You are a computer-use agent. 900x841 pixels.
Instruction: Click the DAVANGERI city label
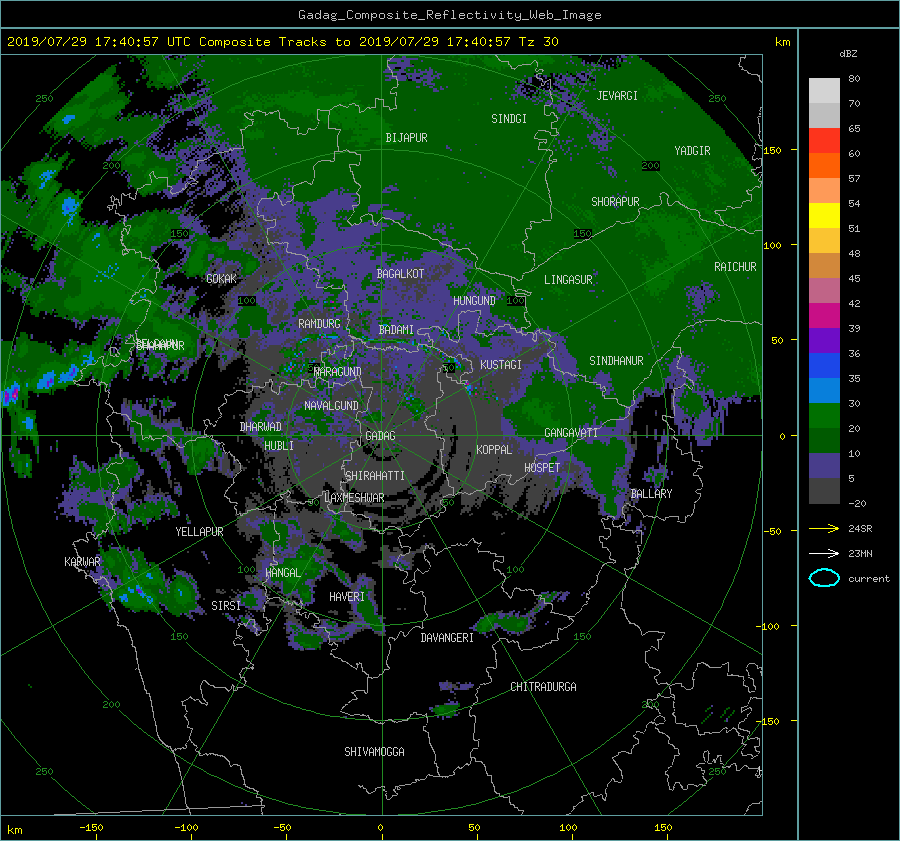447,638
